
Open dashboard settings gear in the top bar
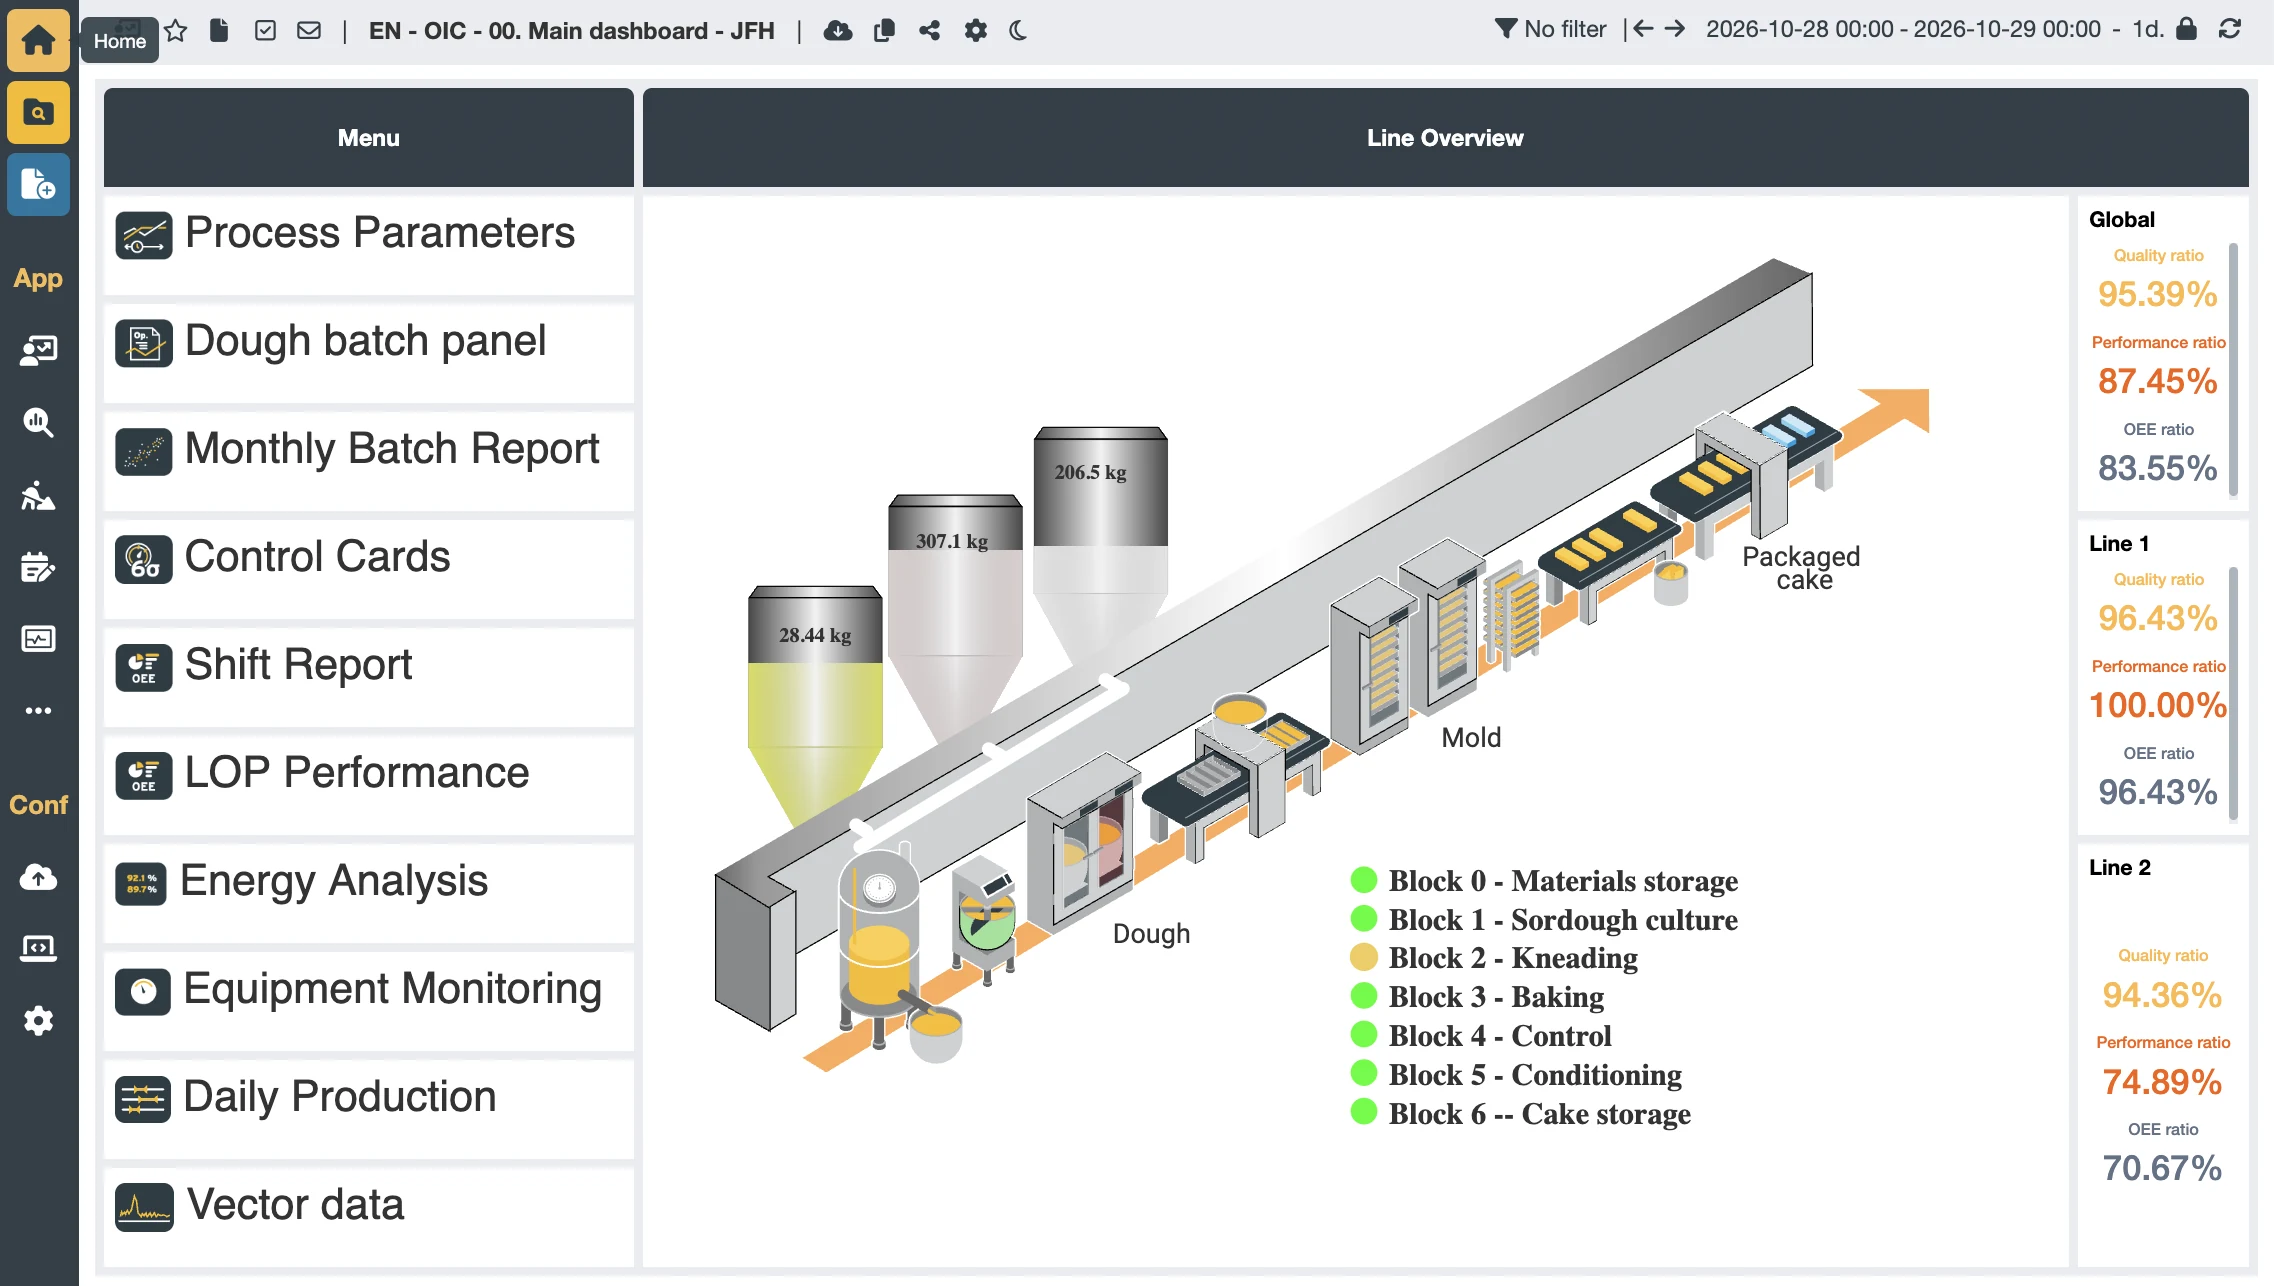[976, 30]
